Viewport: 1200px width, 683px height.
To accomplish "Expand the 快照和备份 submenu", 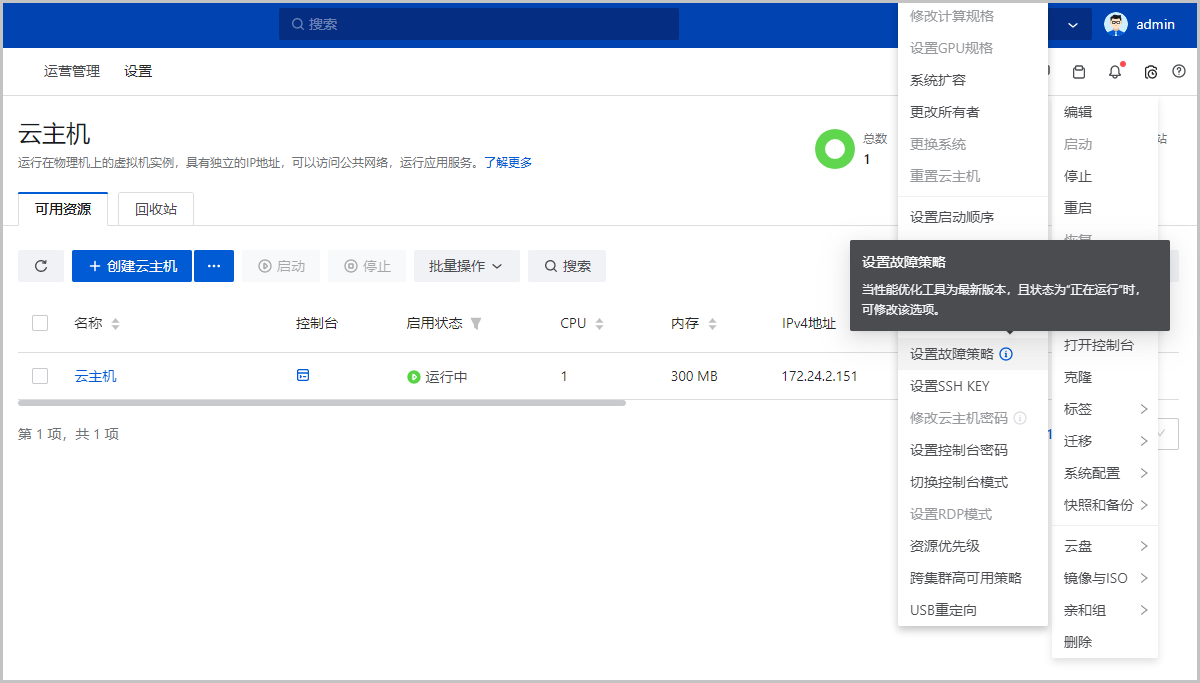I will [x=1105, y=505].
